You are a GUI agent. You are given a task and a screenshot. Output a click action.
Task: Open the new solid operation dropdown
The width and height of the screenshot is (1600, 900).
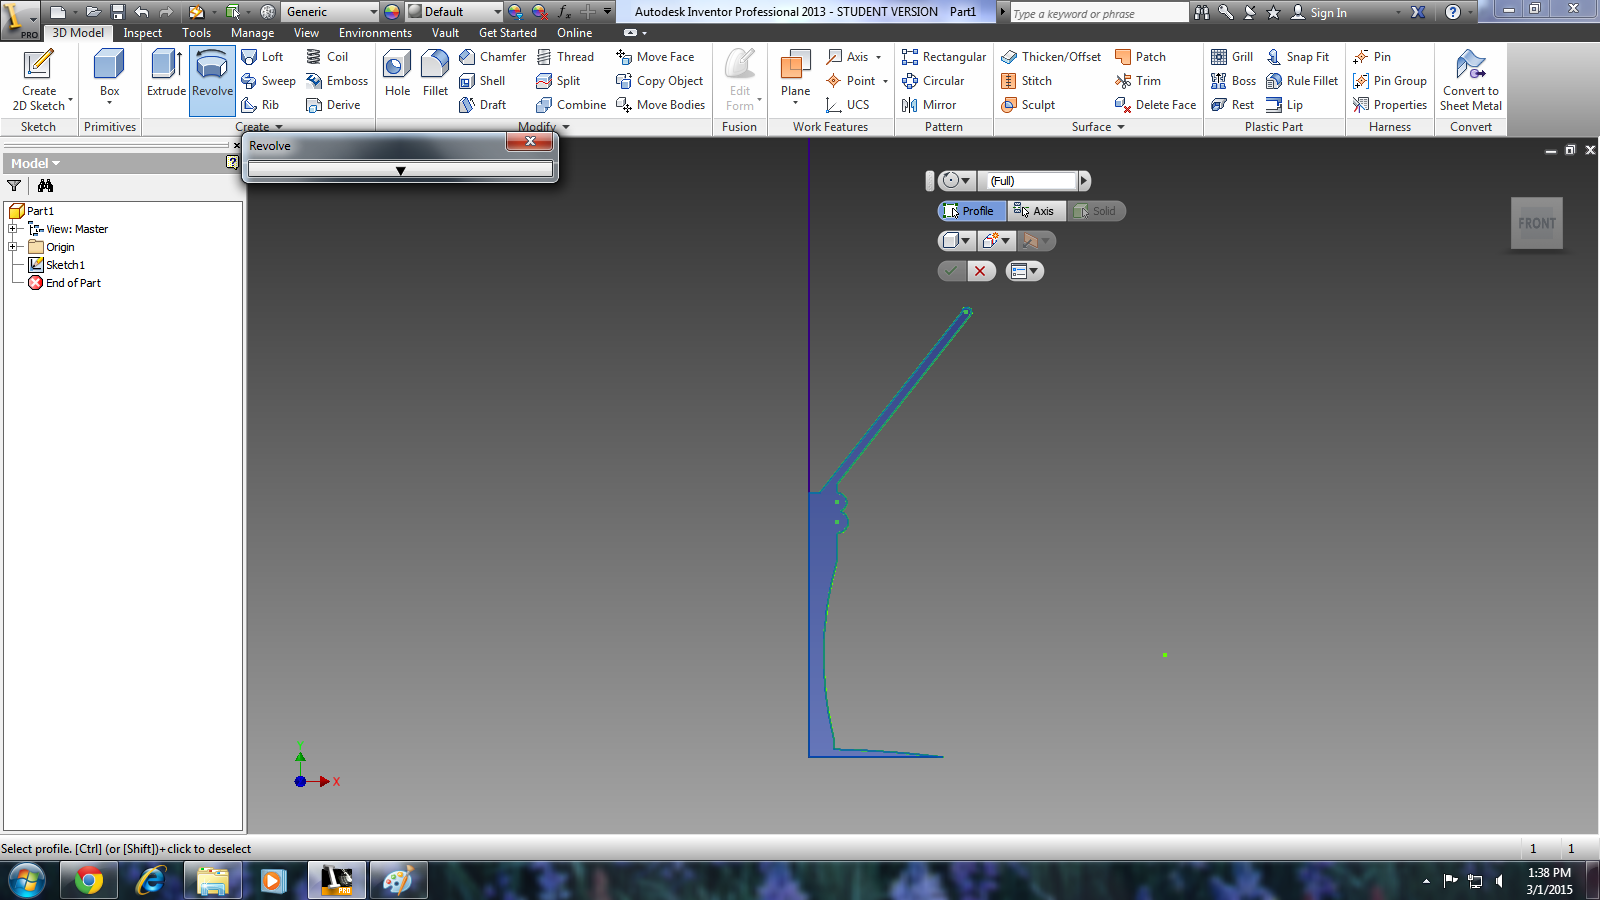pos(997,241)
